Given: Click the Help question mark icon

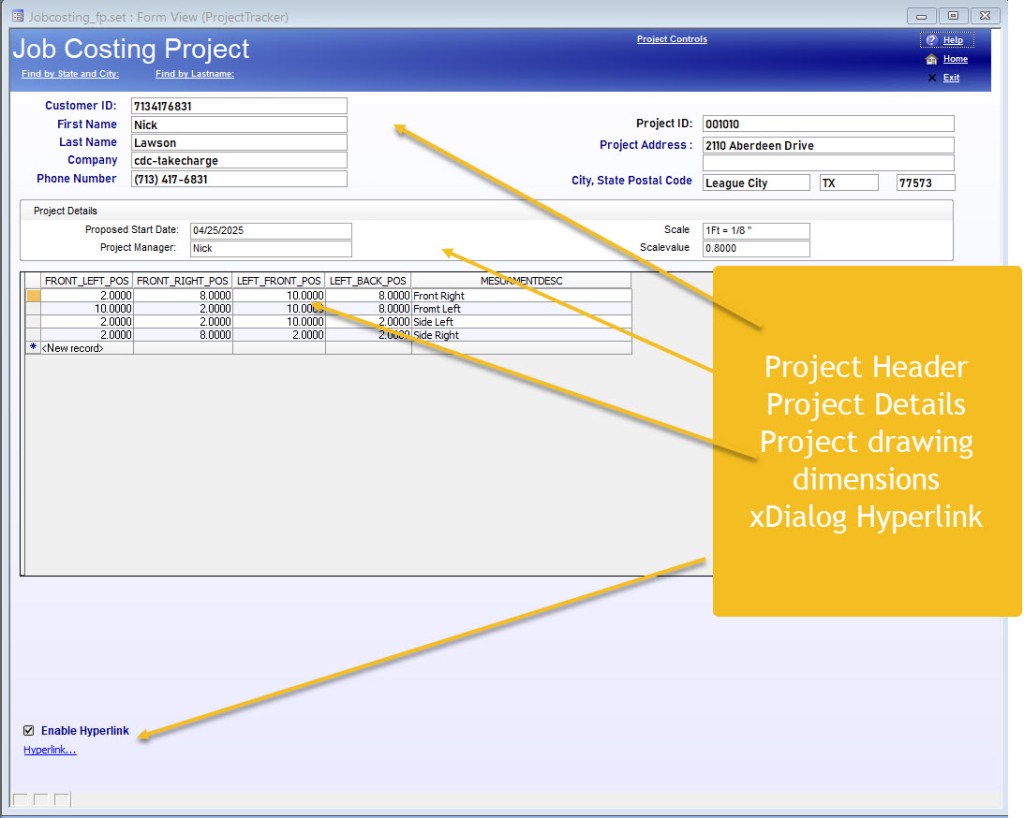Looking at the screenshot, I should pyautogui.click(x=930, y=41).
